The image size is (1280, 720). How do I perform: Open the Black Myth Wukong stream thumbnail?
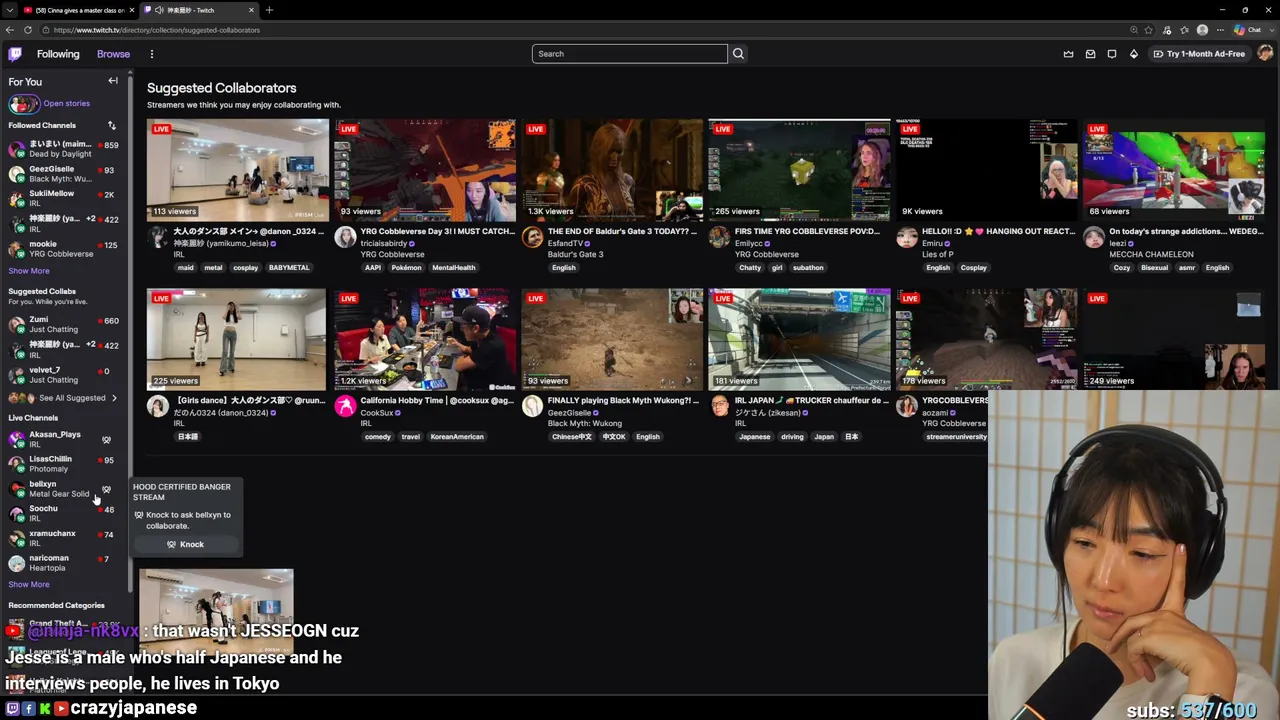tap(612, 339)
